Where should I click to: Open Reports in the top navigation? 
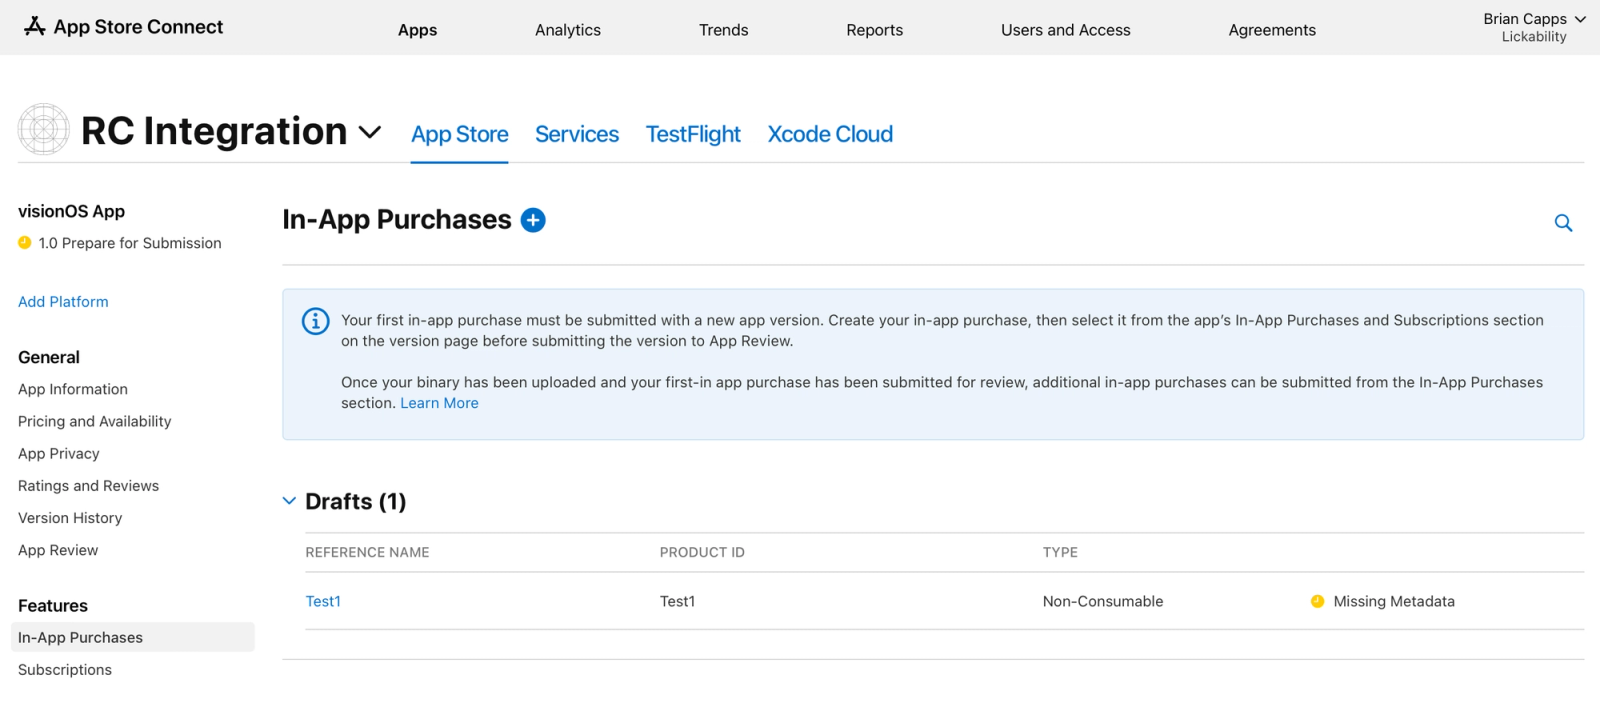[875, 30]
